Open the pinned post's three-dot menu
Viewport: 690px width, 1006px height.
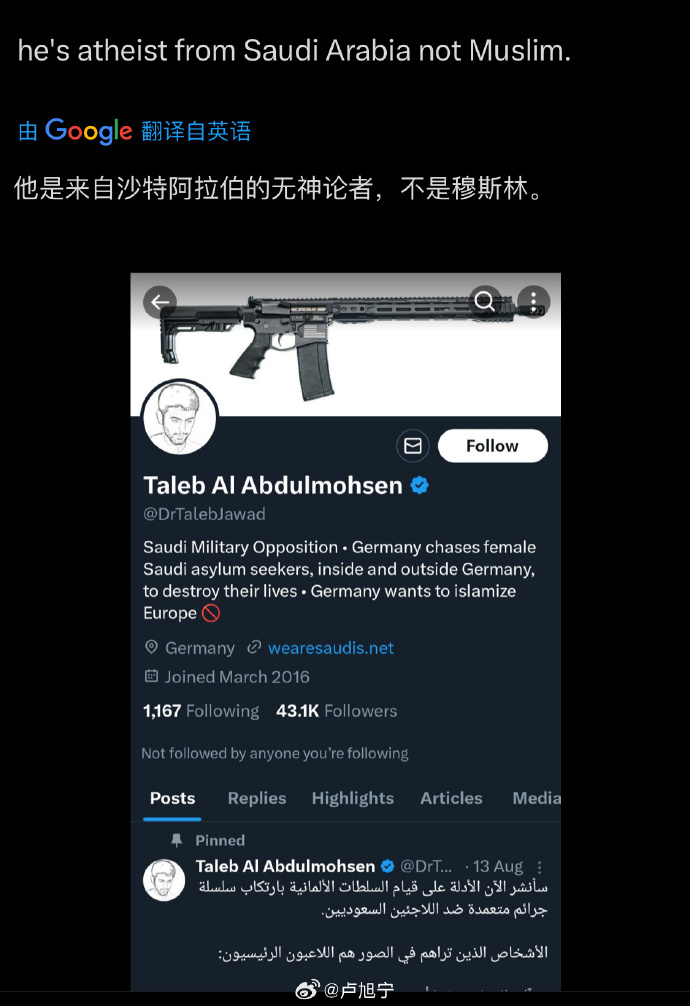(540, 867)
